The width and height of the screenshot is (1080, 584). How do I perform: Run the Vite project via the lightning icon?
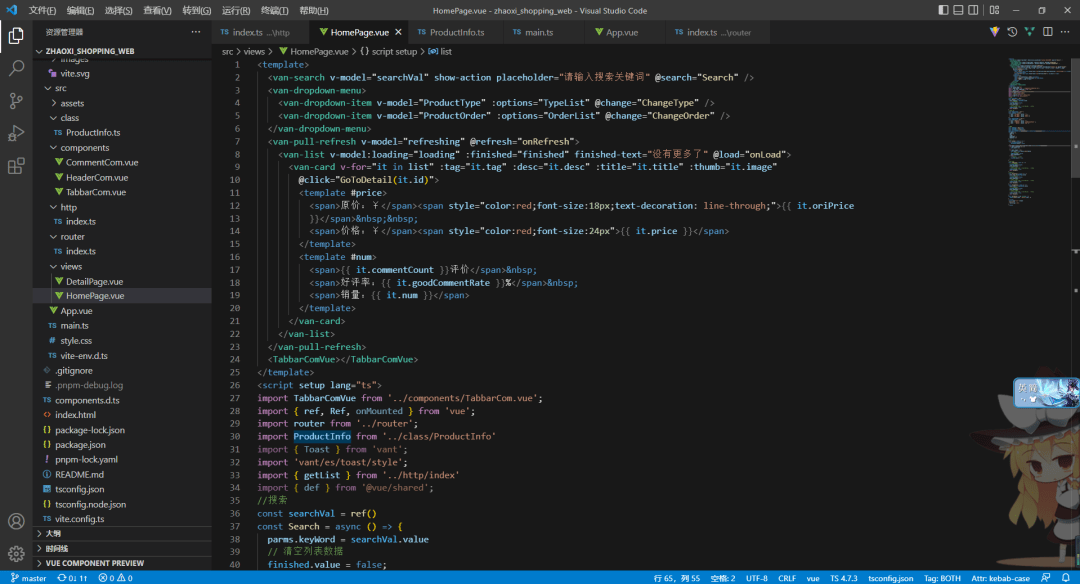point(994,32)
